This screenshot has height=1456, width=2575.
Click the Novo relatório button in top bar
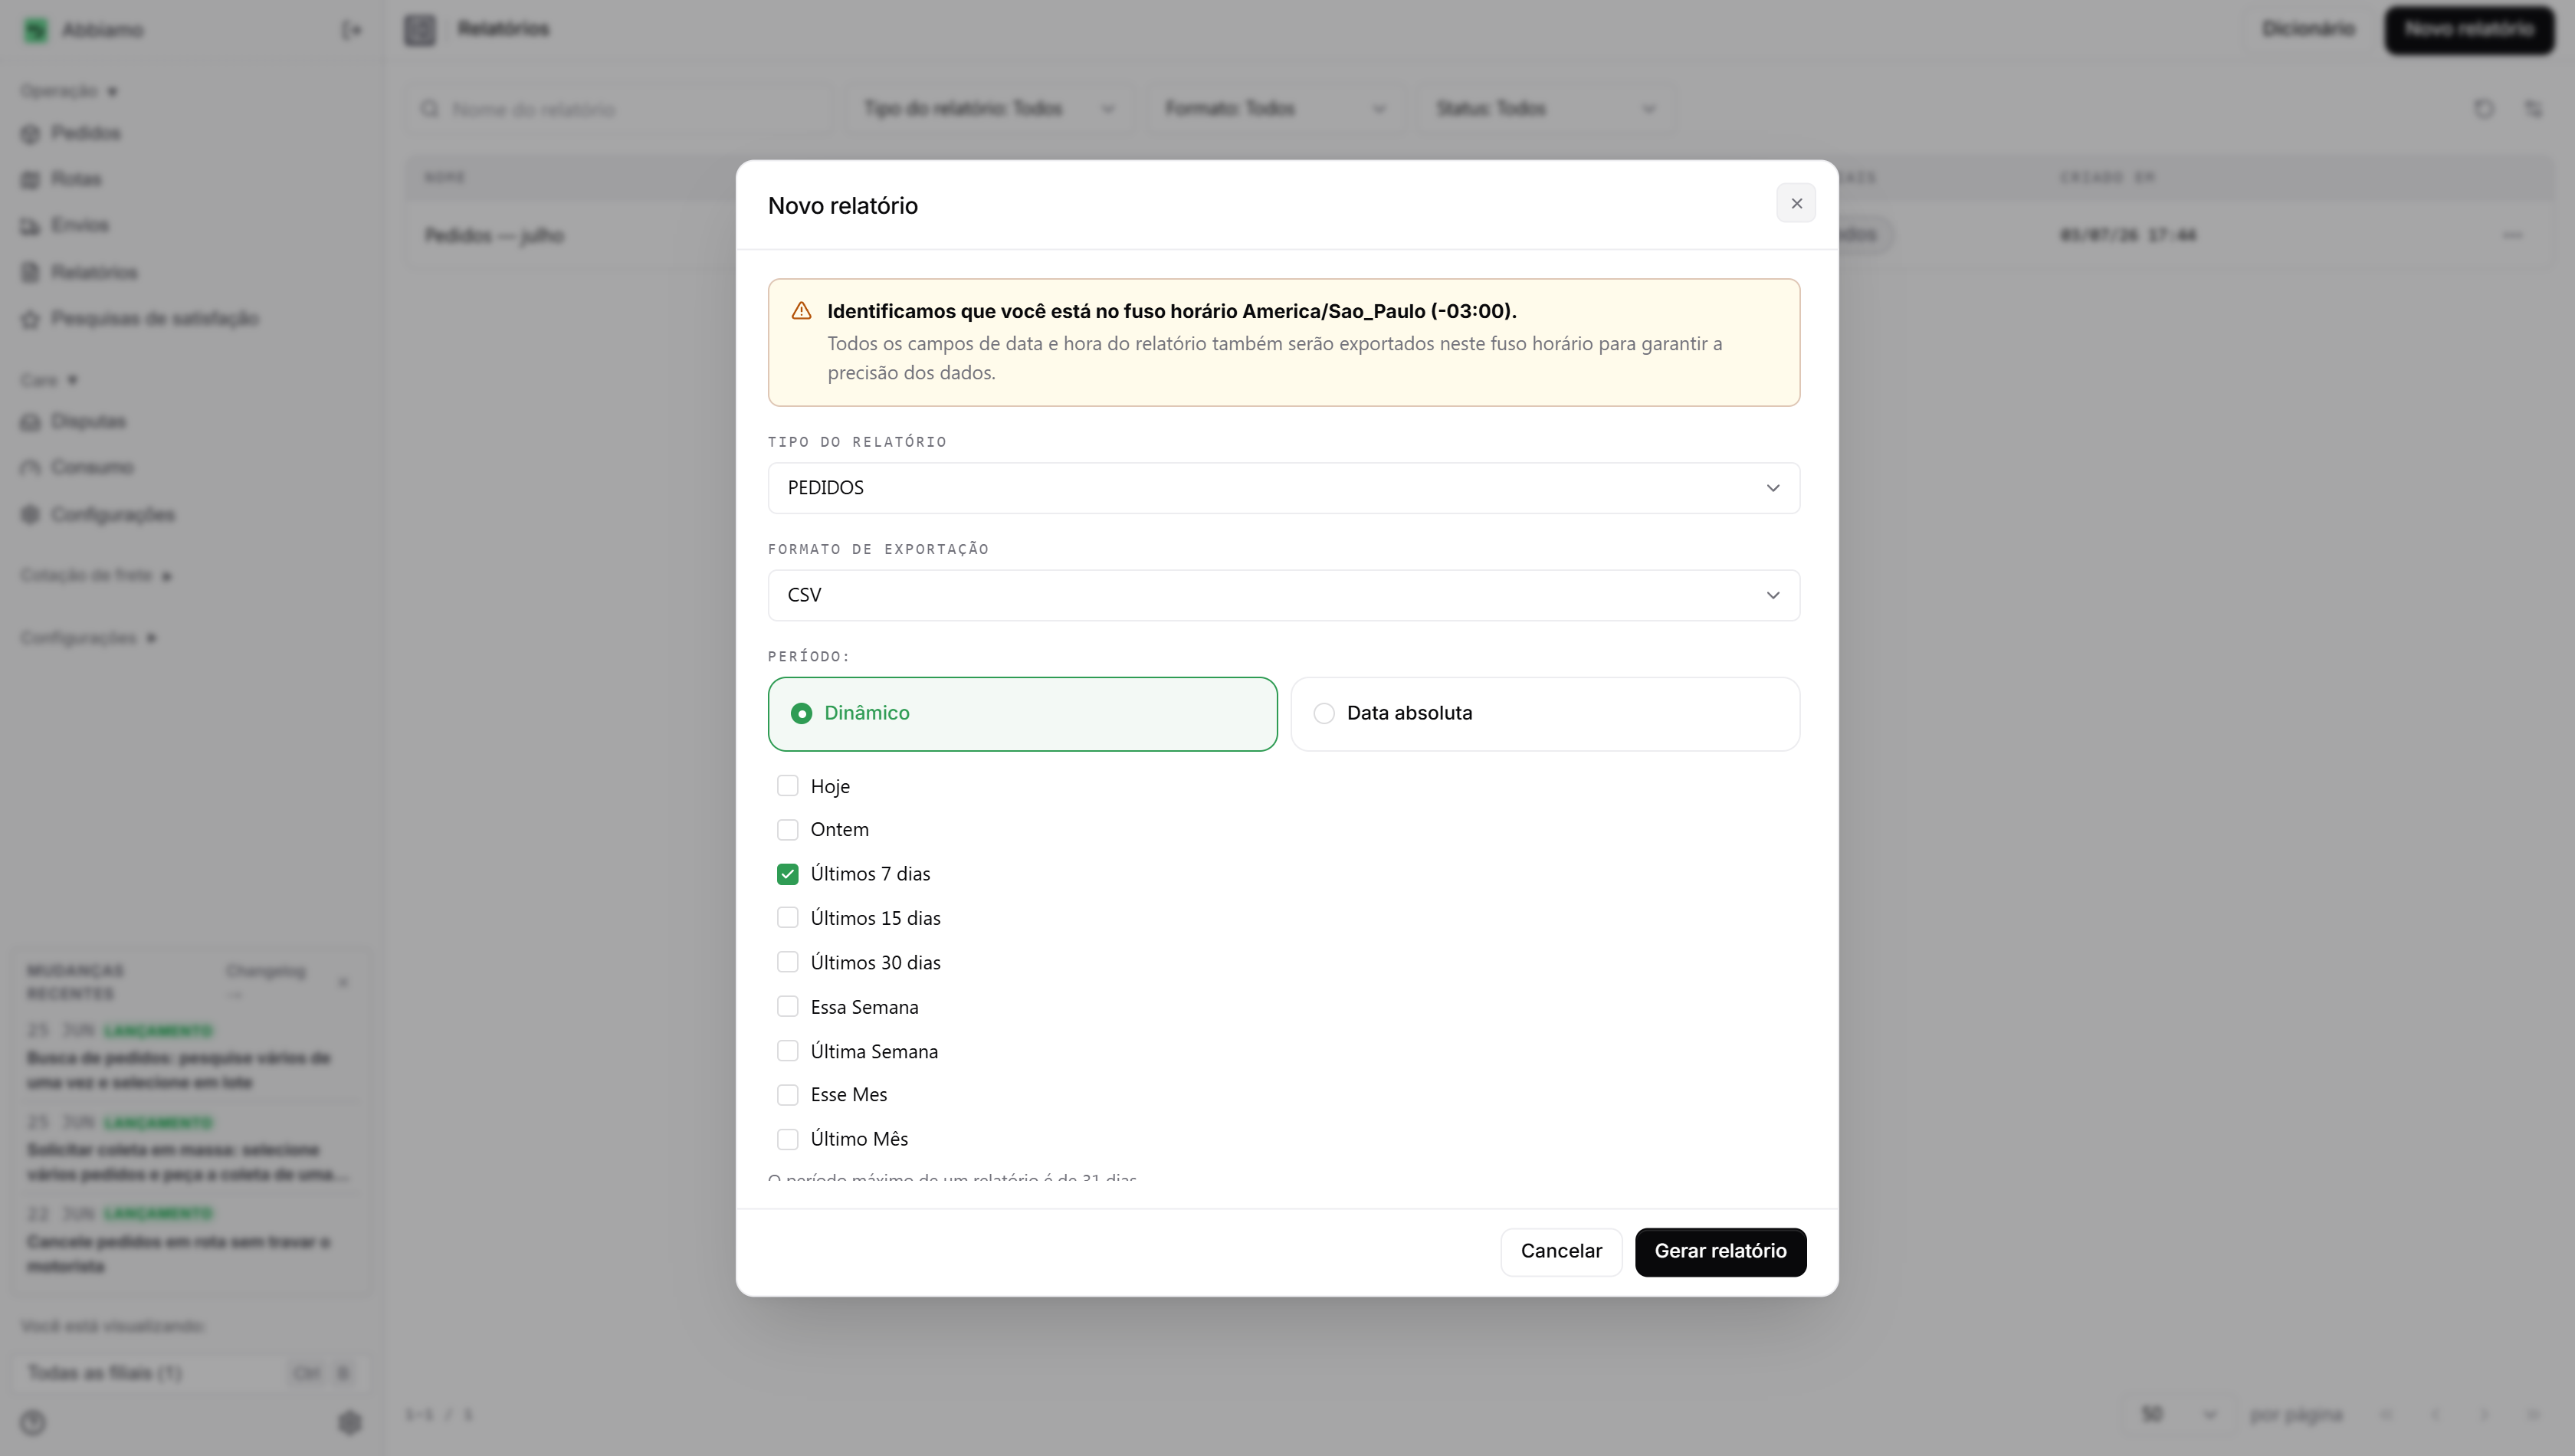pyautogui.click(x=2469, y=30)
